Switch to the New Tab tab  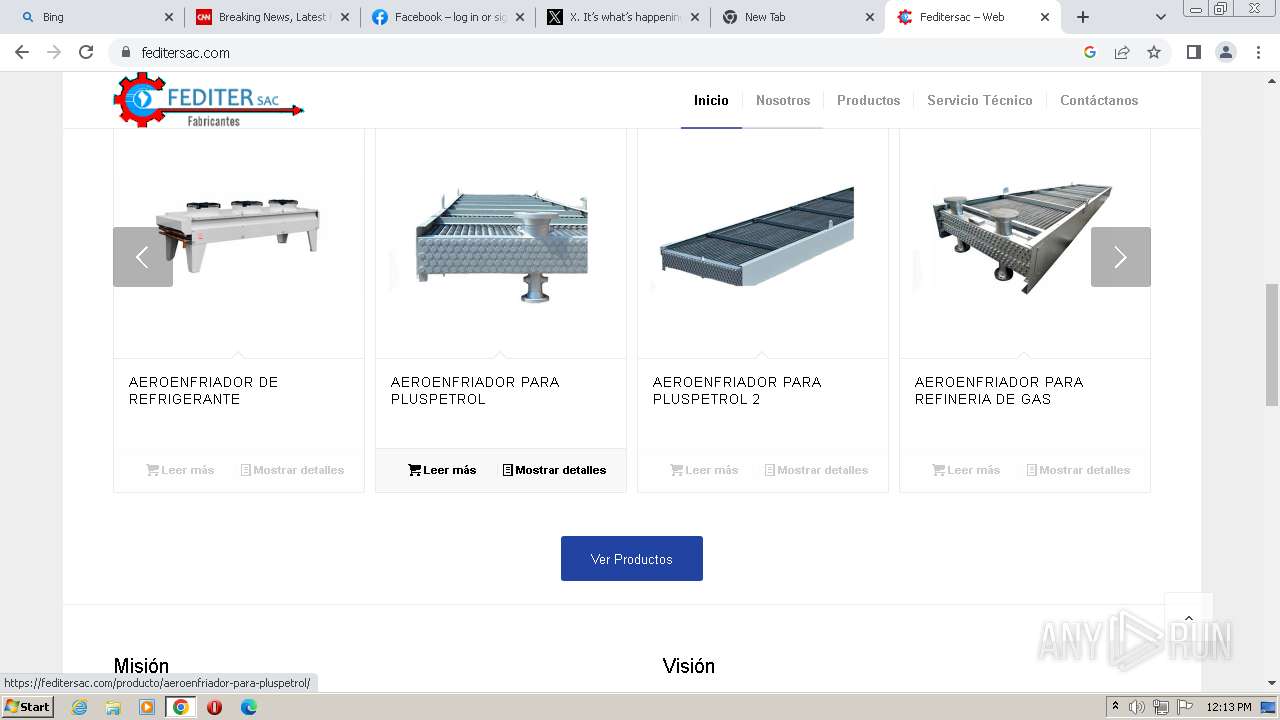(x=798, y=17)
